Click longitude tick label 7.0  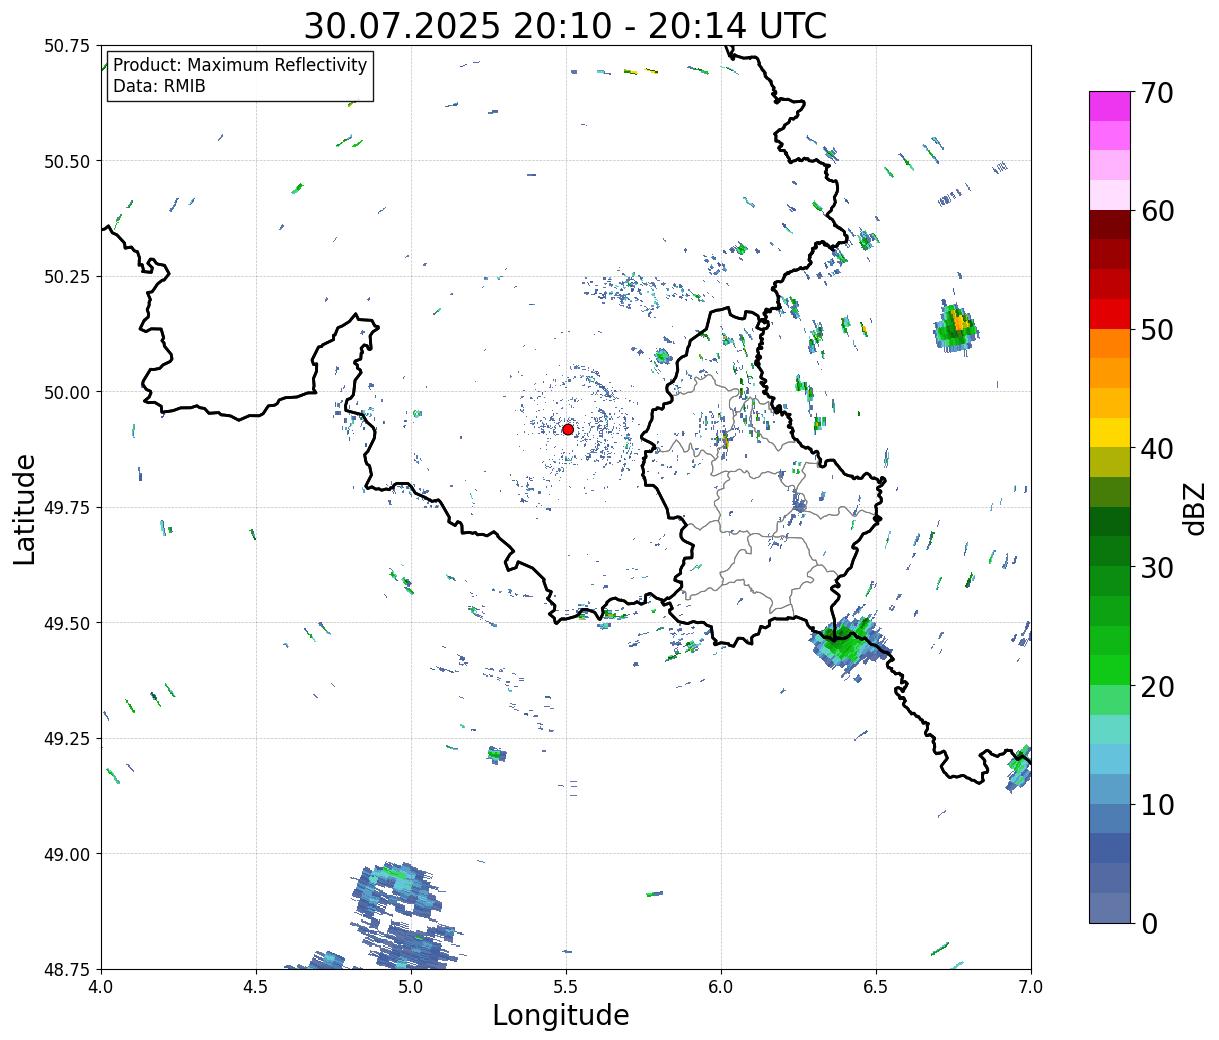(1031, 987)
